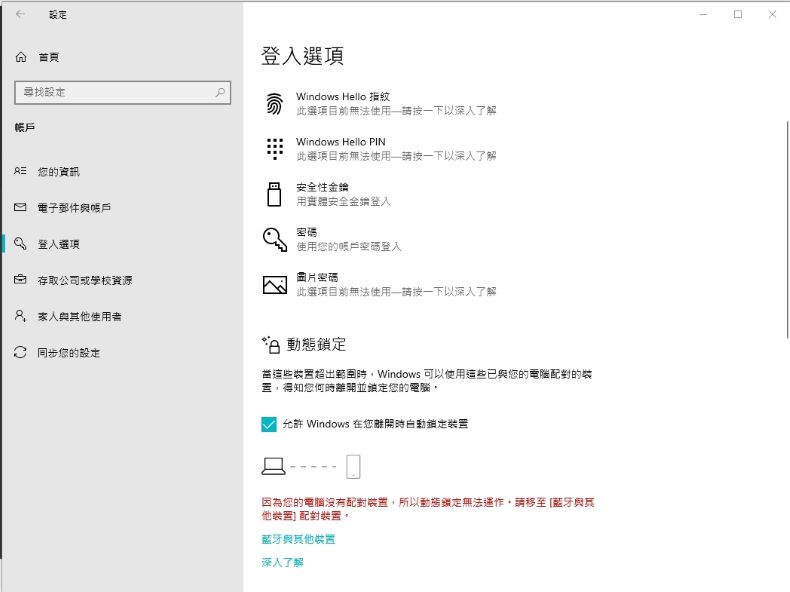This screenshot has height=592, width=790.
Task: Open the 首頁 home icon
Action: click(21, 57)
